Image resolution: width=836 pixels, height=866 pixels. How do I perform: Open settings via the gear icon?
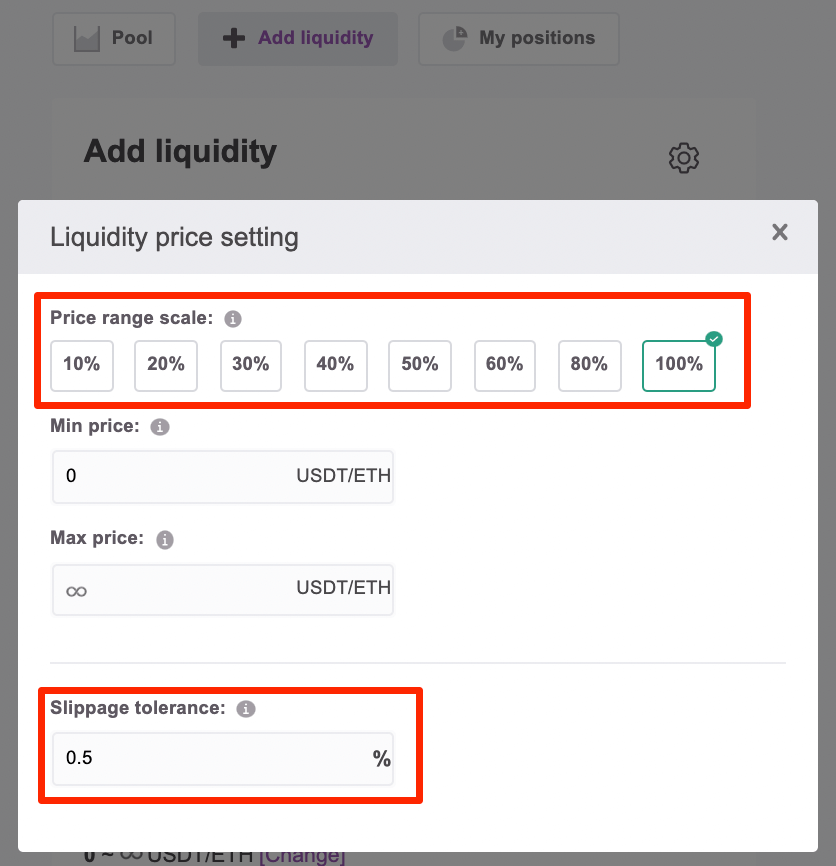[x=684, y=158]
